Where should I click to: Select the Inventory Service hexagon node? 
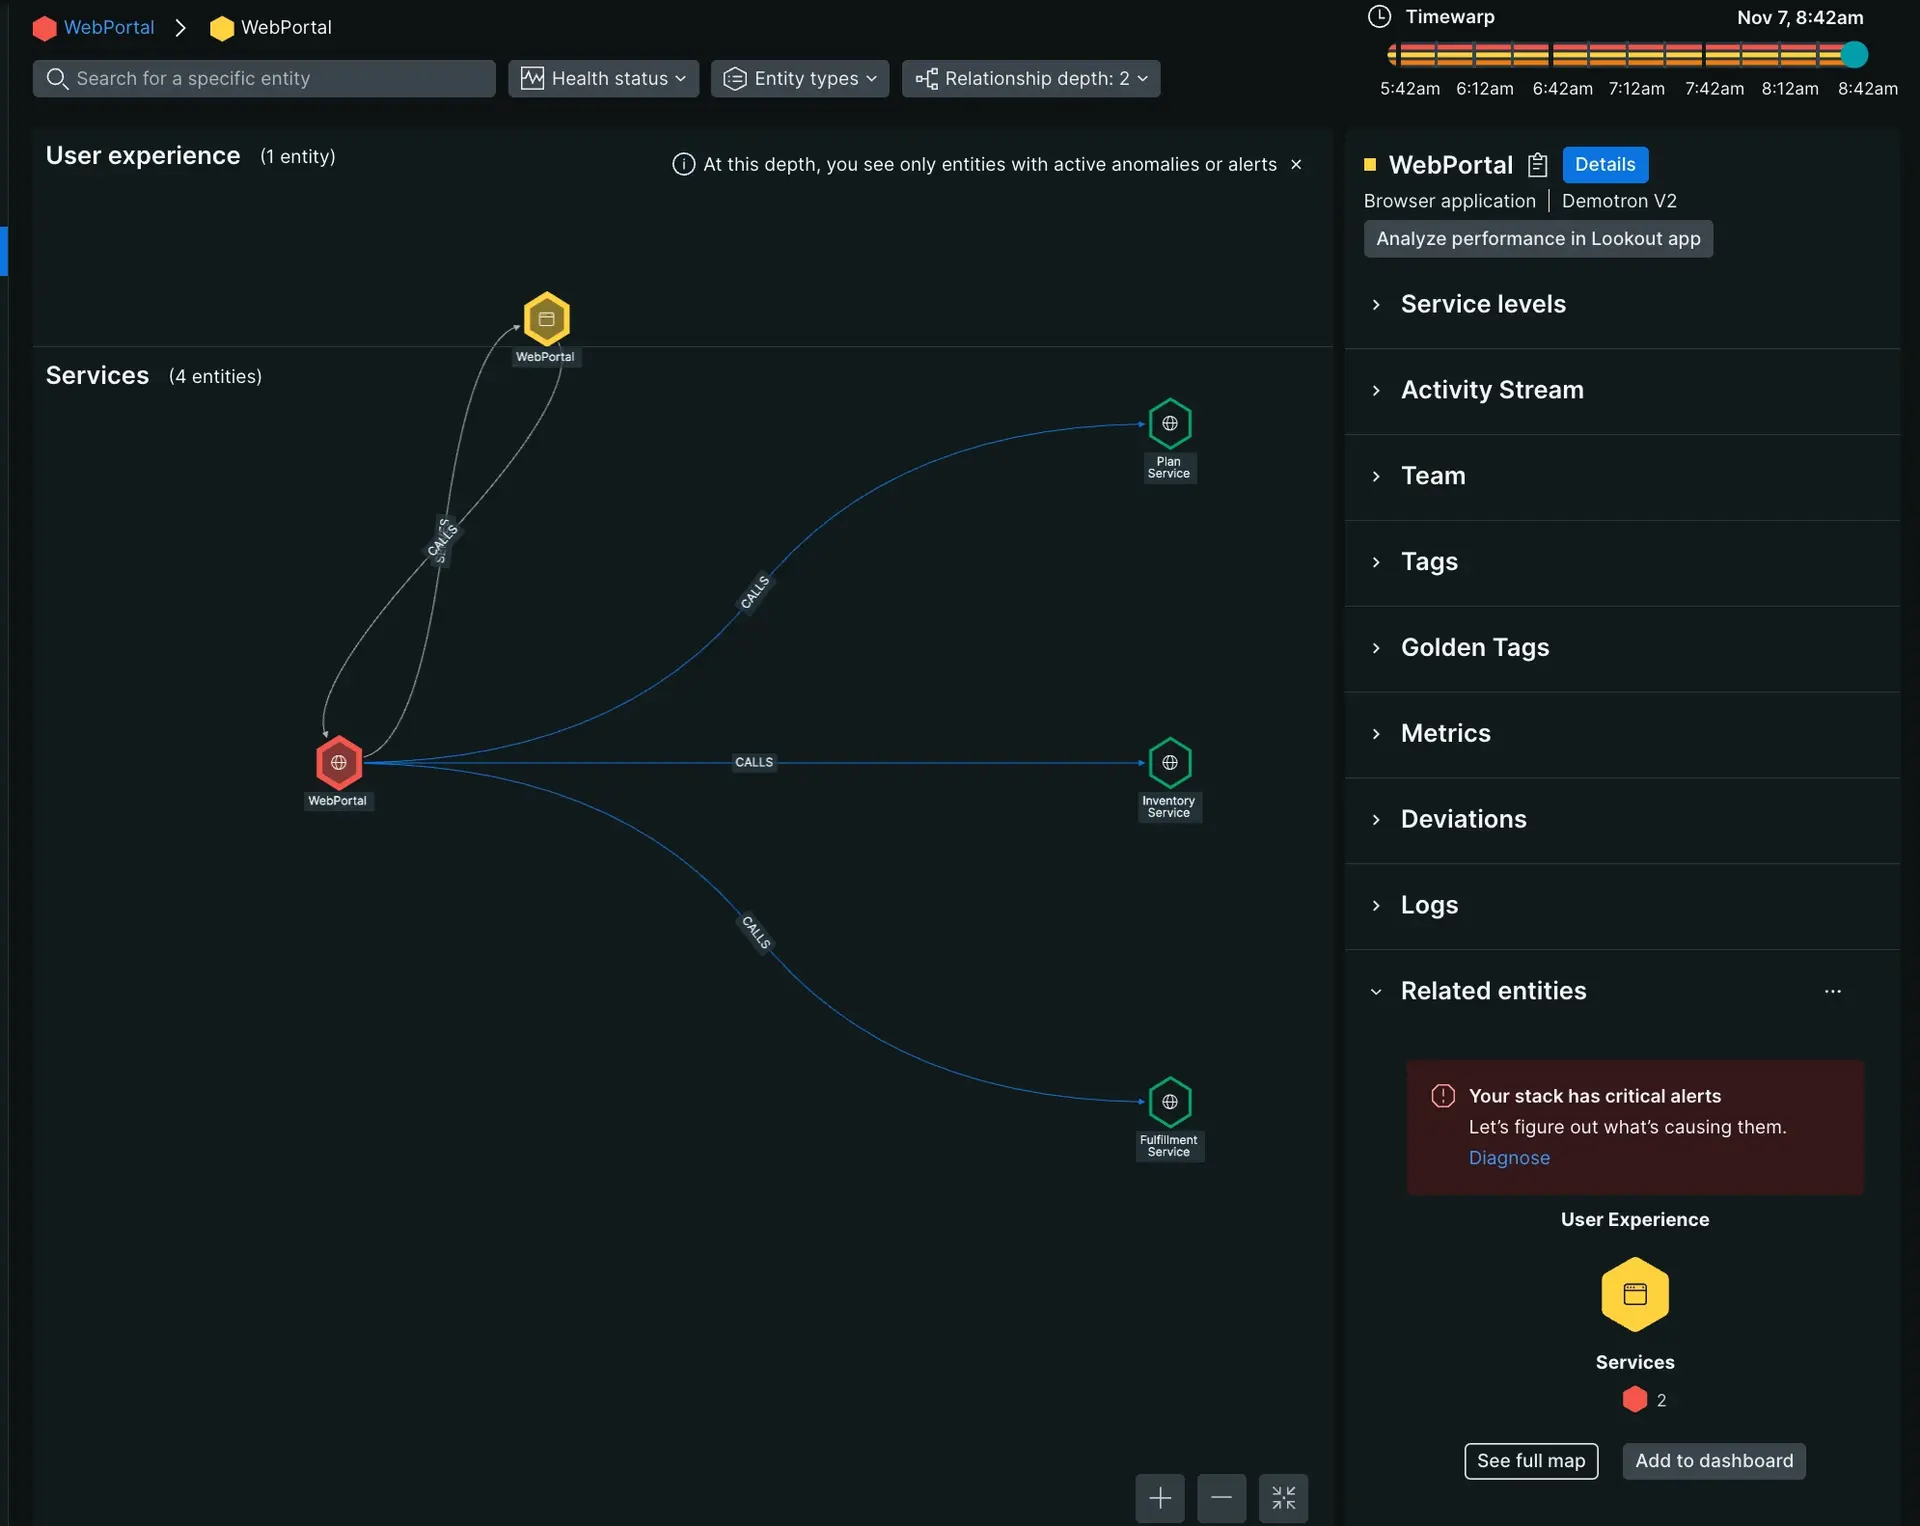(x=1169, y=762)
